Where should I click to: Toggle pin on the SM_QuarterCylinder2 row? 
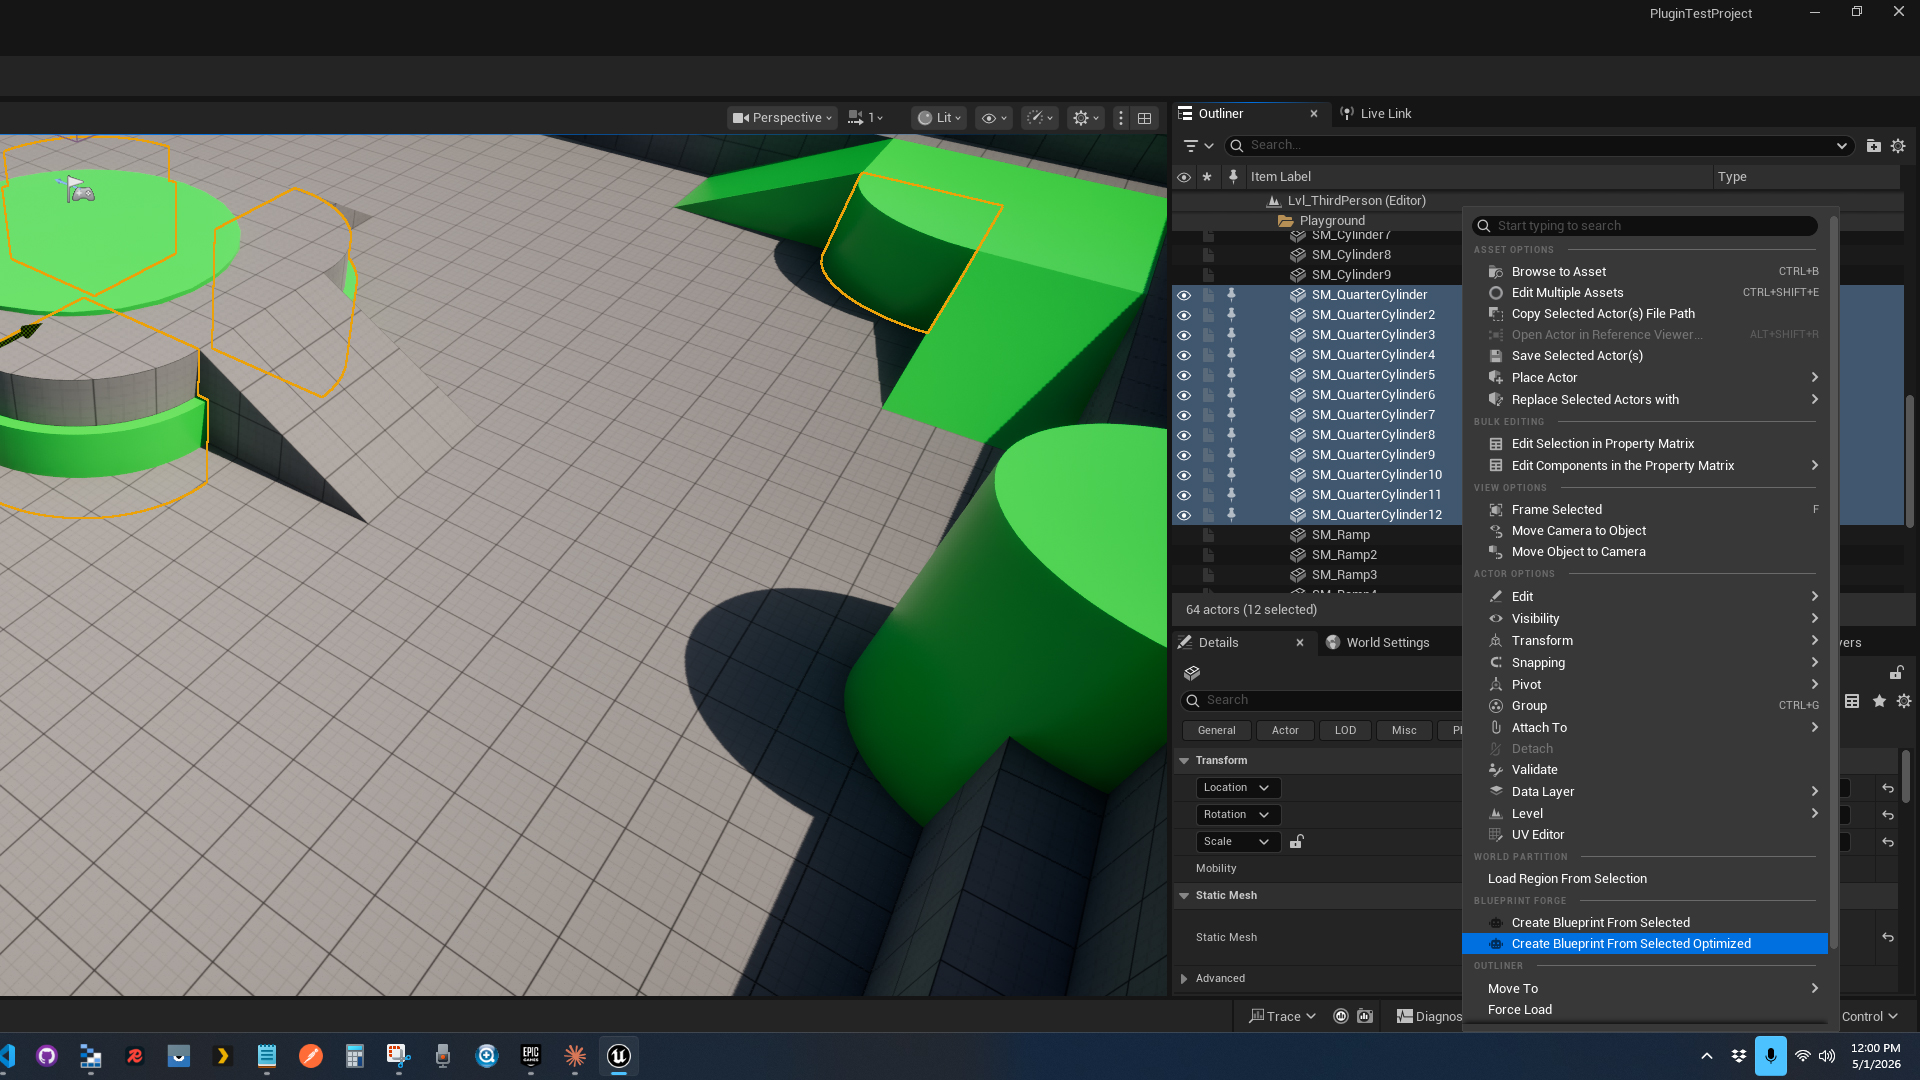pos(1231,315)
